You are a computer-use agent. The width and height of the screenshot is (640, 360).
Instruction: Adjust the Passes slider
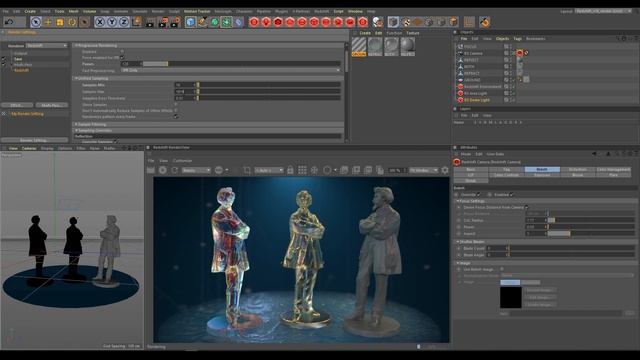[241, 64]
